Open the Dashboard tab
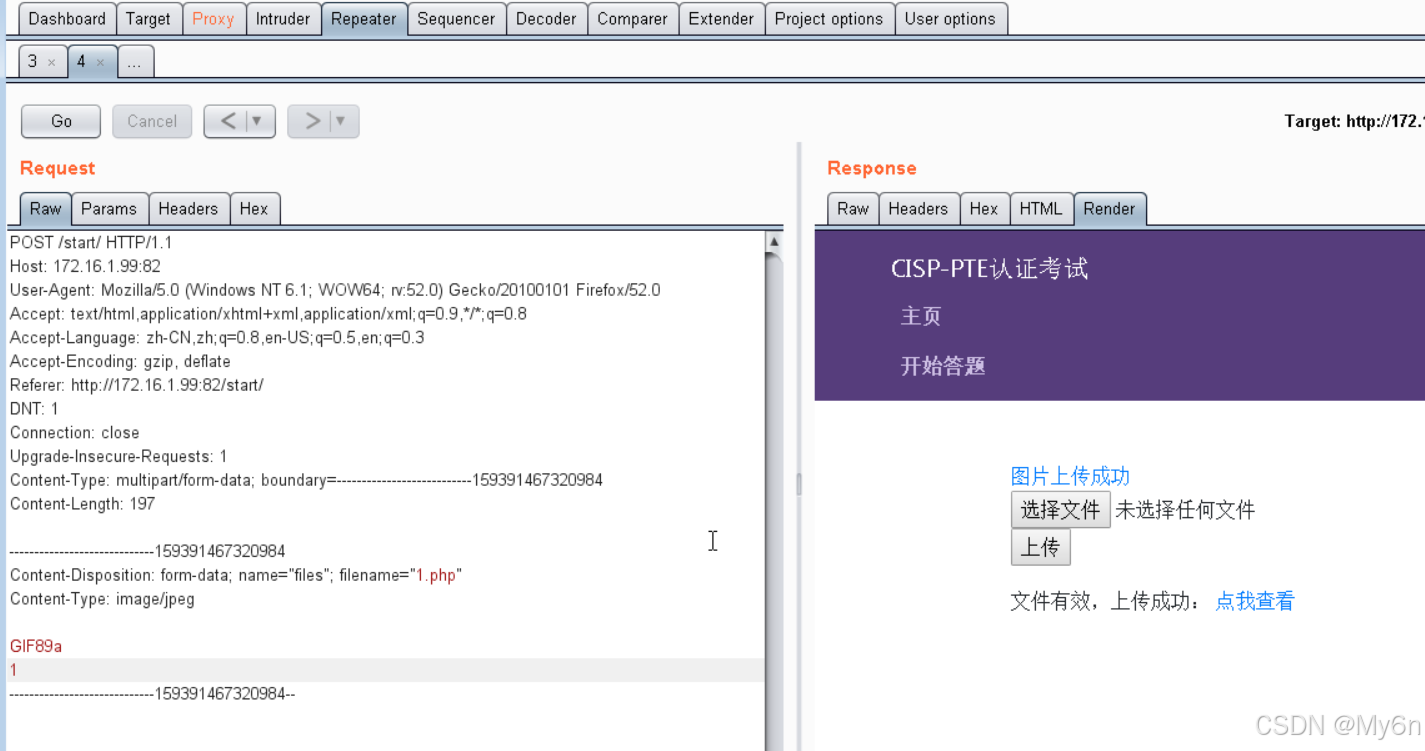Viewport: 1425px width, 751px height. 67,19
